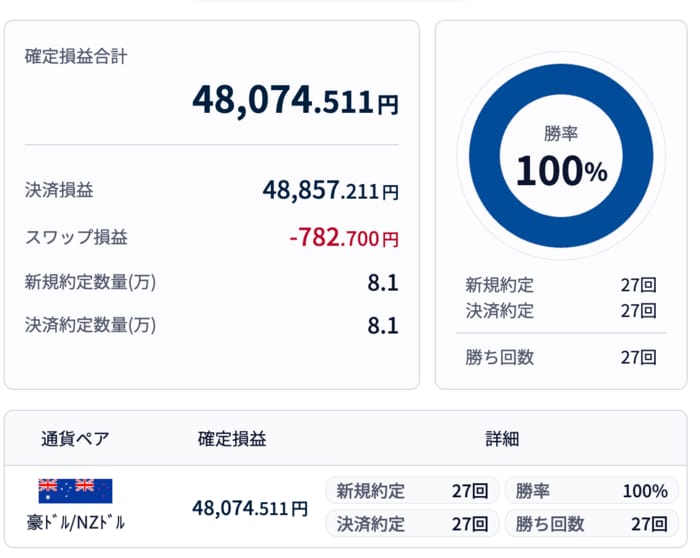This screenshot has width=700, height=558.
Task: Click the 確定損益合計 heading label
Action: 76,56
